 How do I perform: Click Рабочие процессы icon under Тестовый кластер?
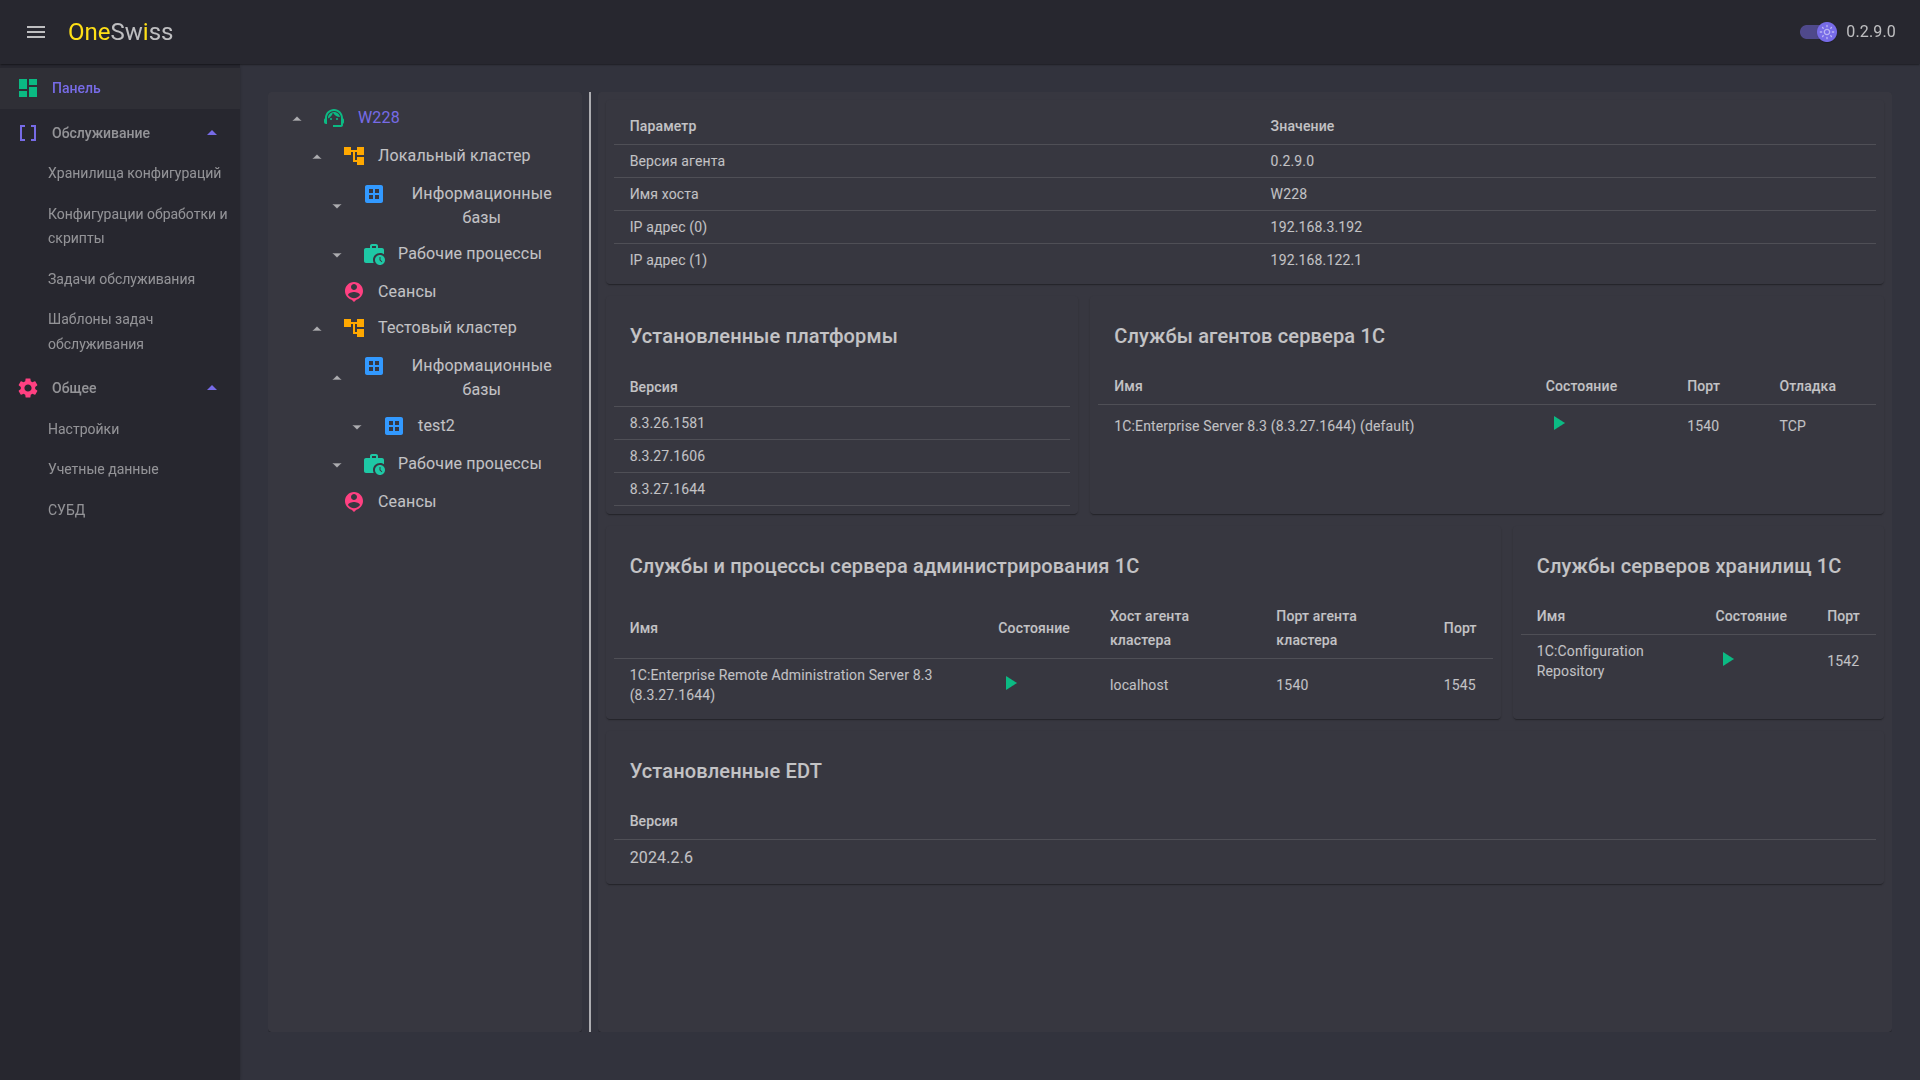(374, 464)
